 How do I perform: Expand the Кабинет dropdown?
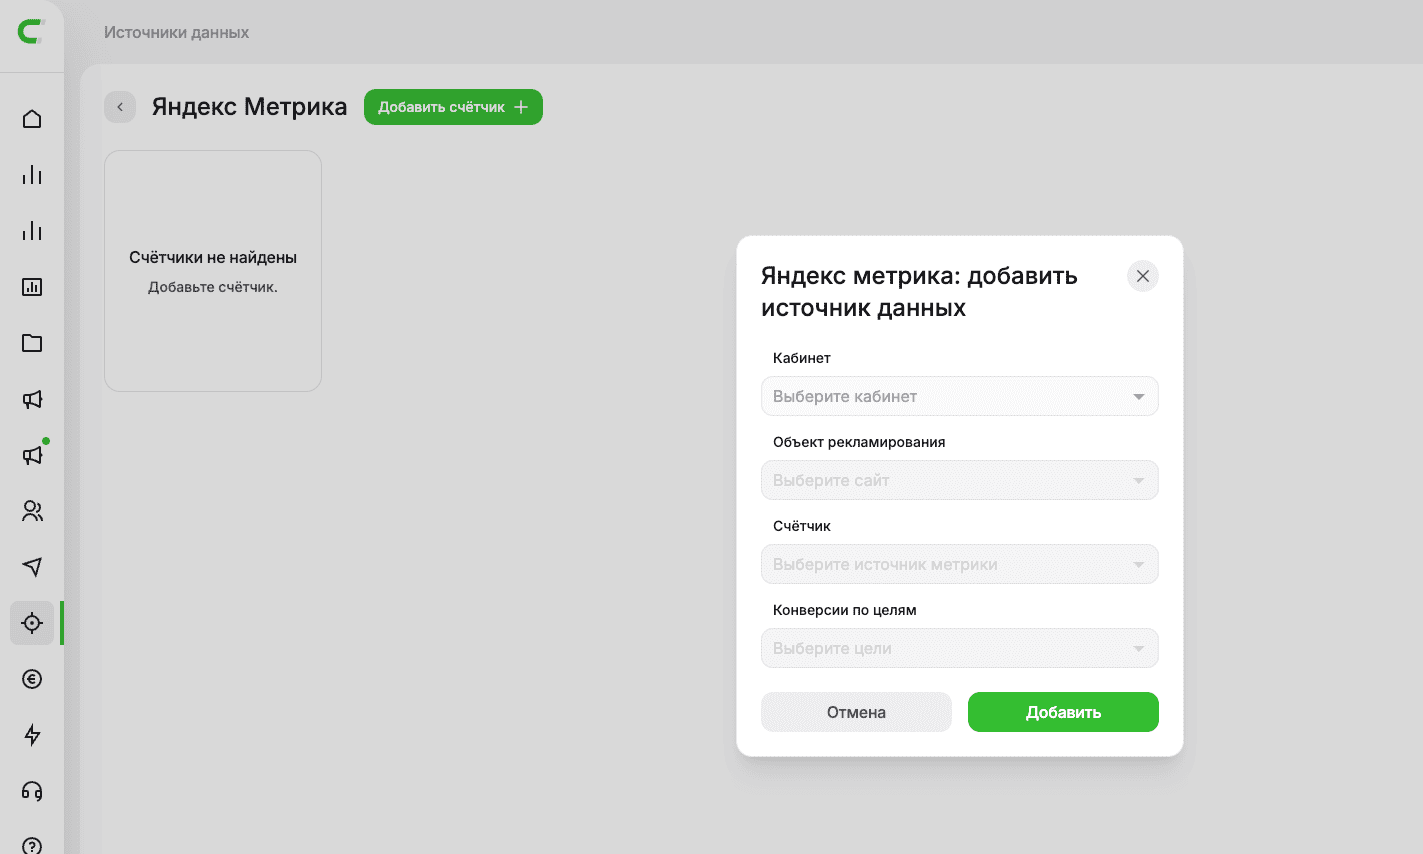960,396
